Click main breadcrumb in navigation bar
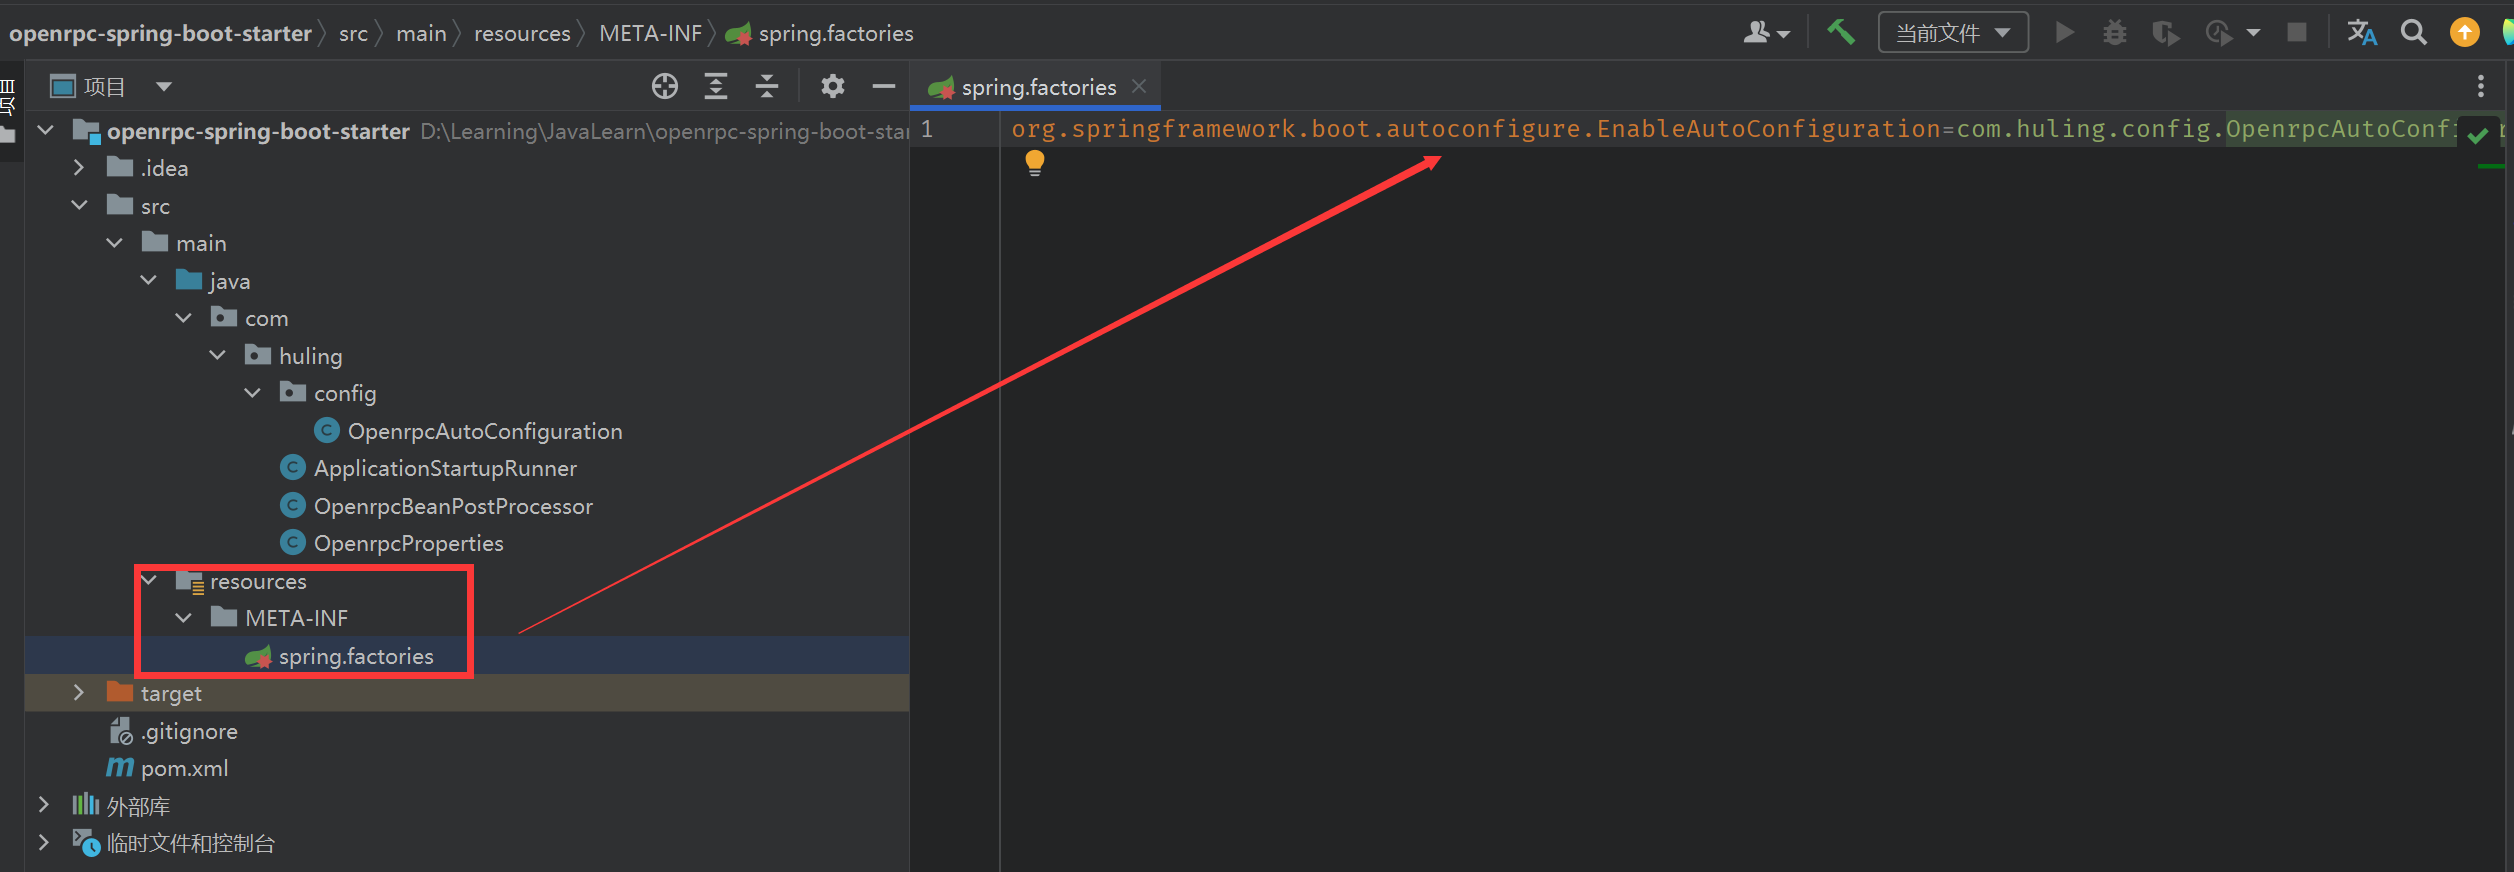Screen dimensions: 2514x872 (421, 33)
